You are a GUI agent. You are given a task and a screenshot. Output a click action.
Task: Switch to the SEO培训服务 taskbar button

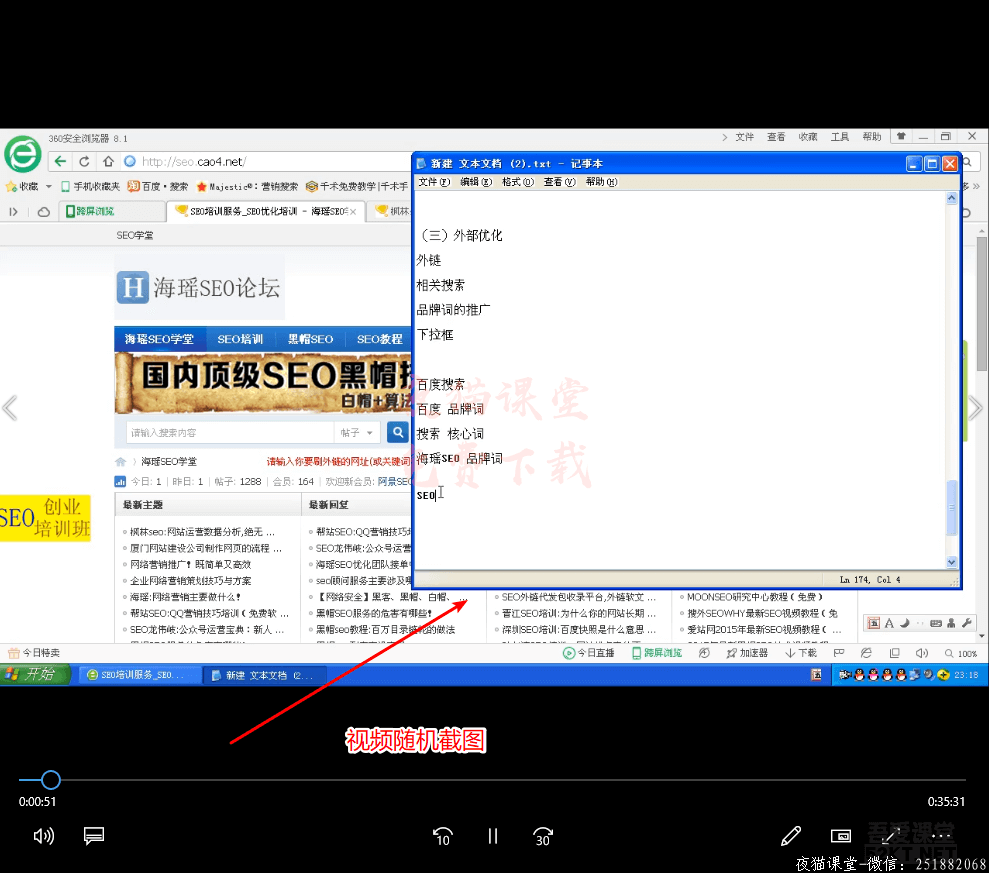click(x=139, y=675)
